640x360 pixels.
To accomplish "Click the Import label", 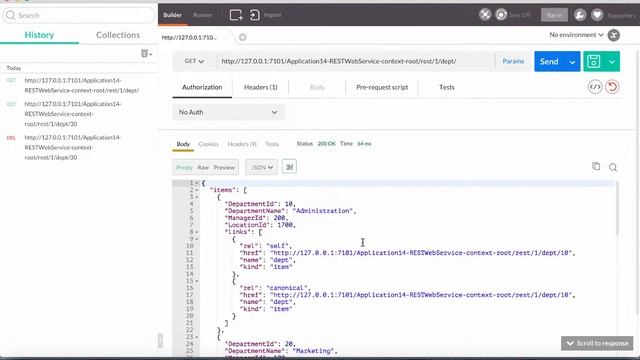I will [272, 15].
